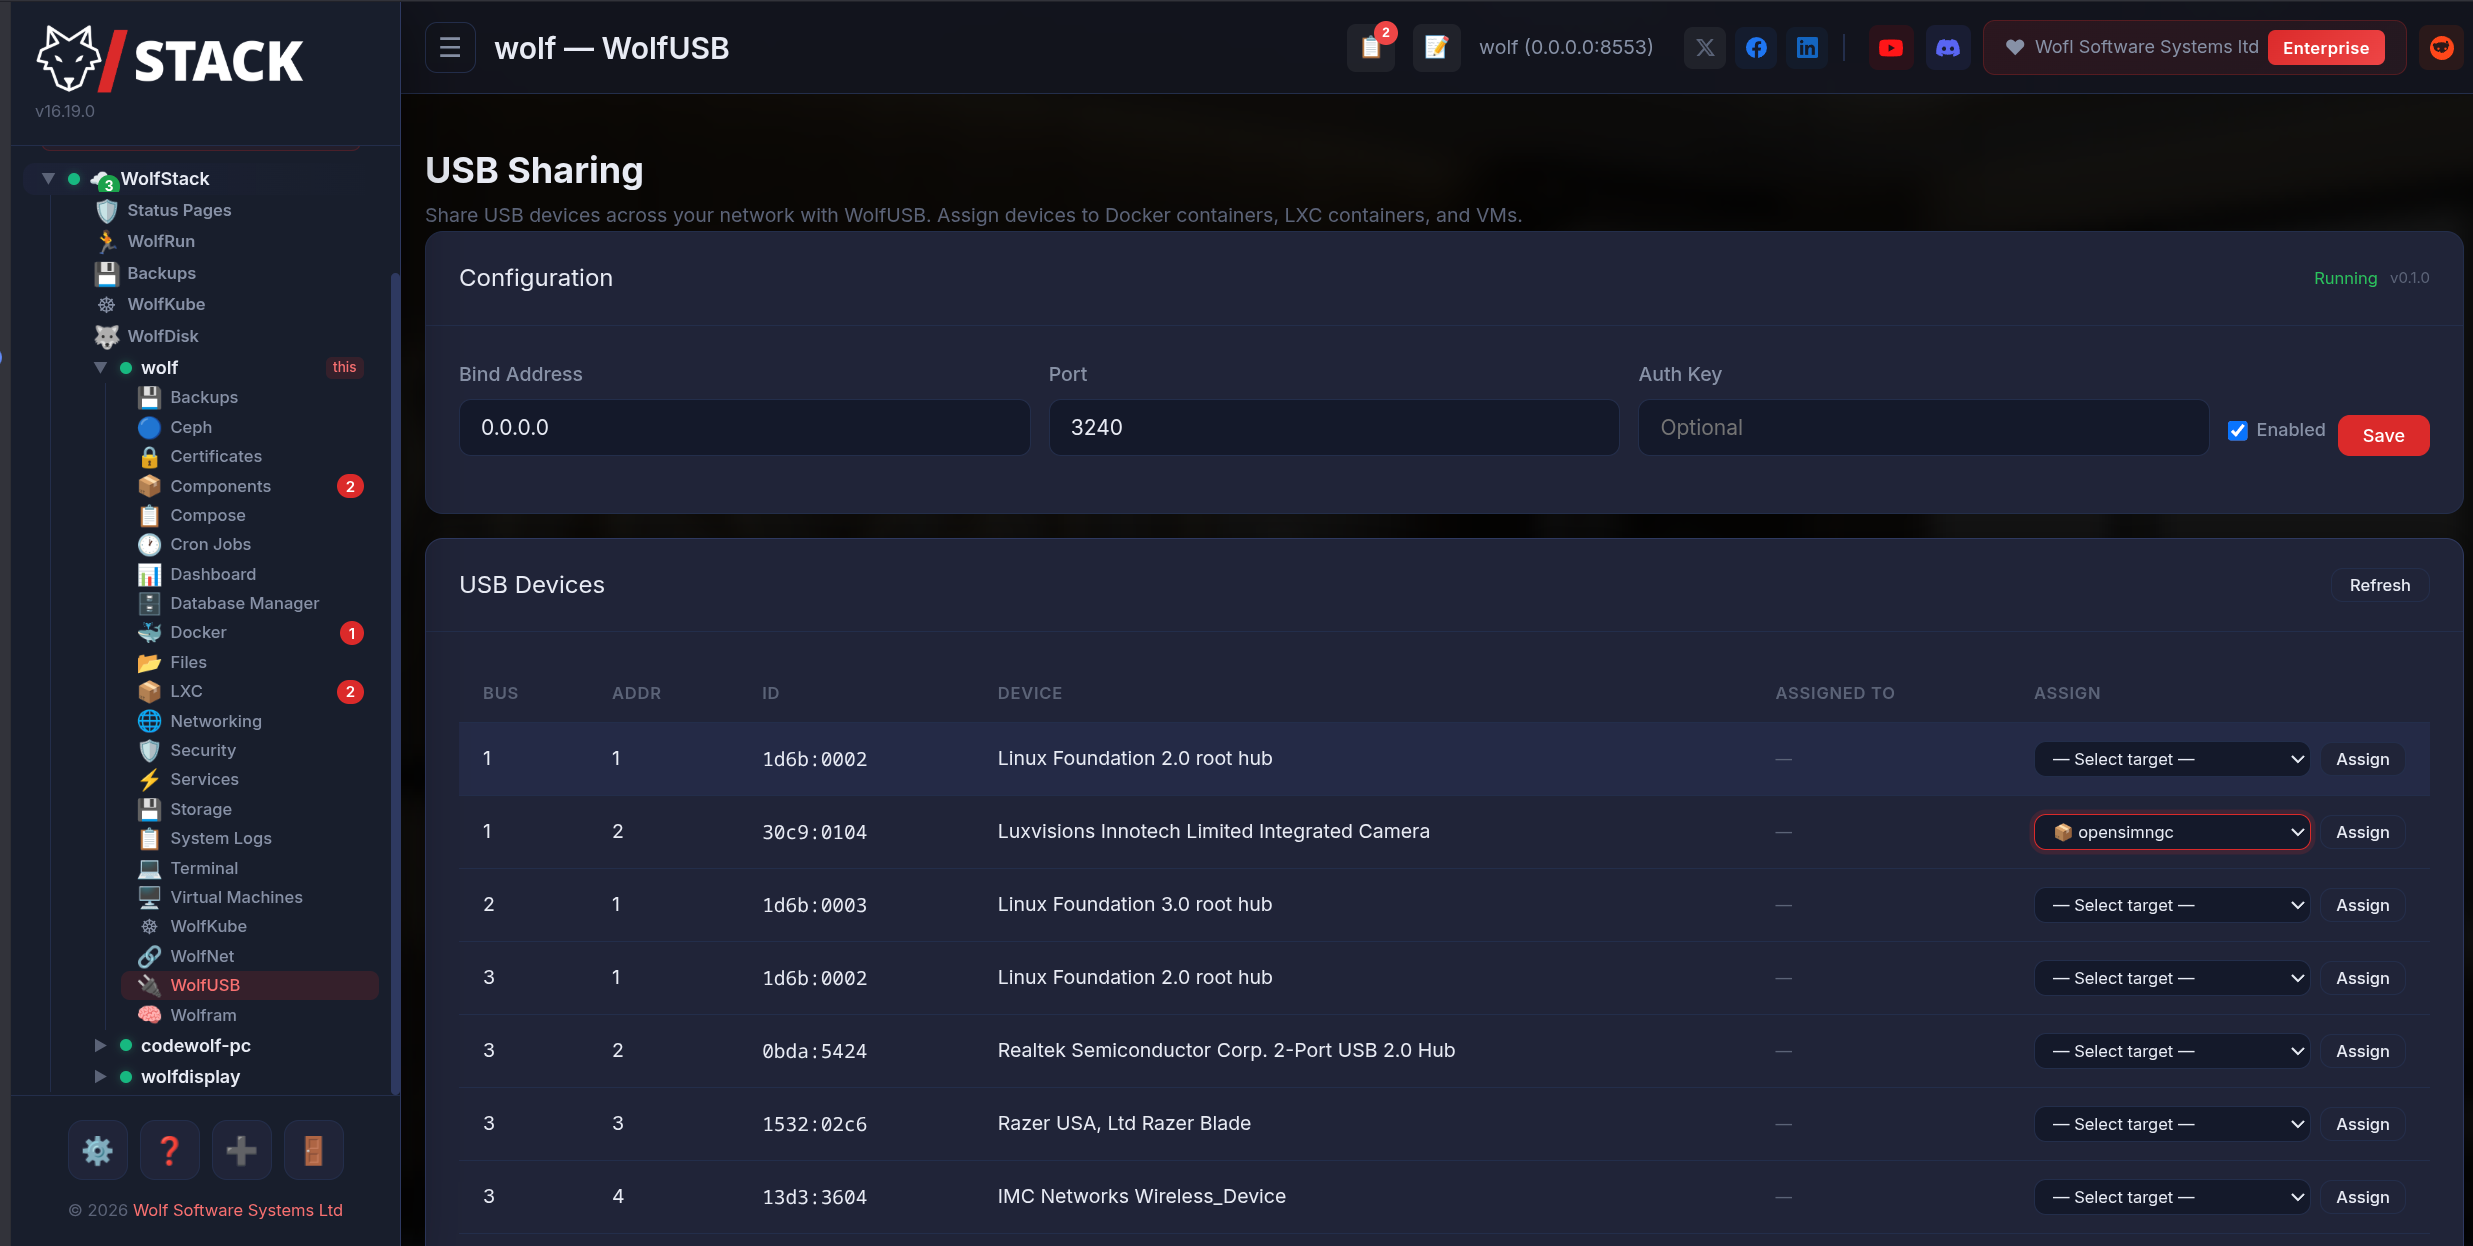Open the LinkedIn icon in header

1807,48
